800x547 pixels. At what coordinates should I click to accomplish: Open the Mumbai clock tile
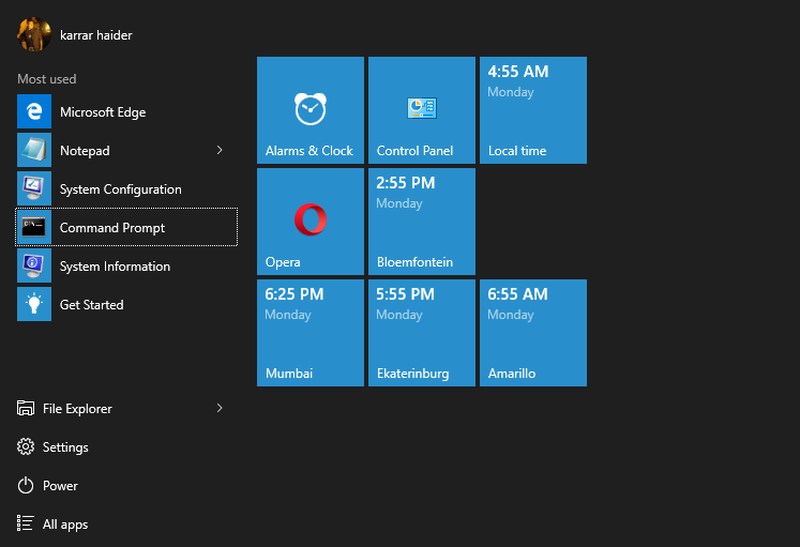(x=310, y=333)
